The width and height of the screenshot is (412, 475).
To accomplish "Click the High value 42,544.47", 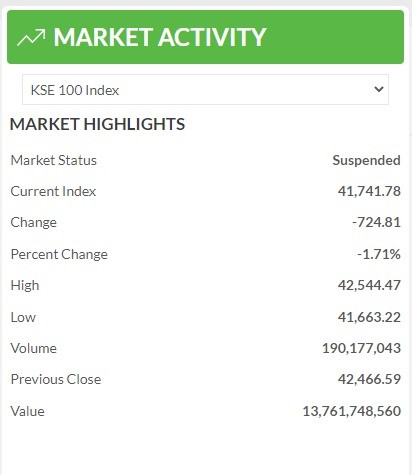I will coord(369,285).
